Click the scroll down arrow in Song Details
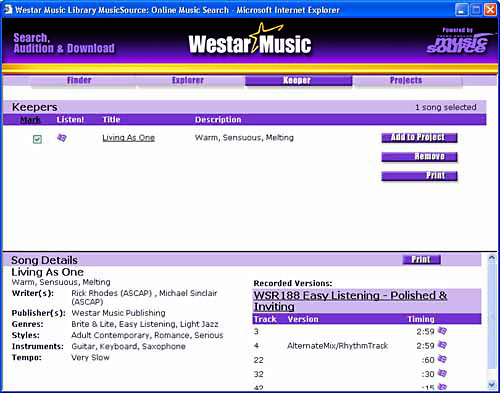 click(491, 385)
